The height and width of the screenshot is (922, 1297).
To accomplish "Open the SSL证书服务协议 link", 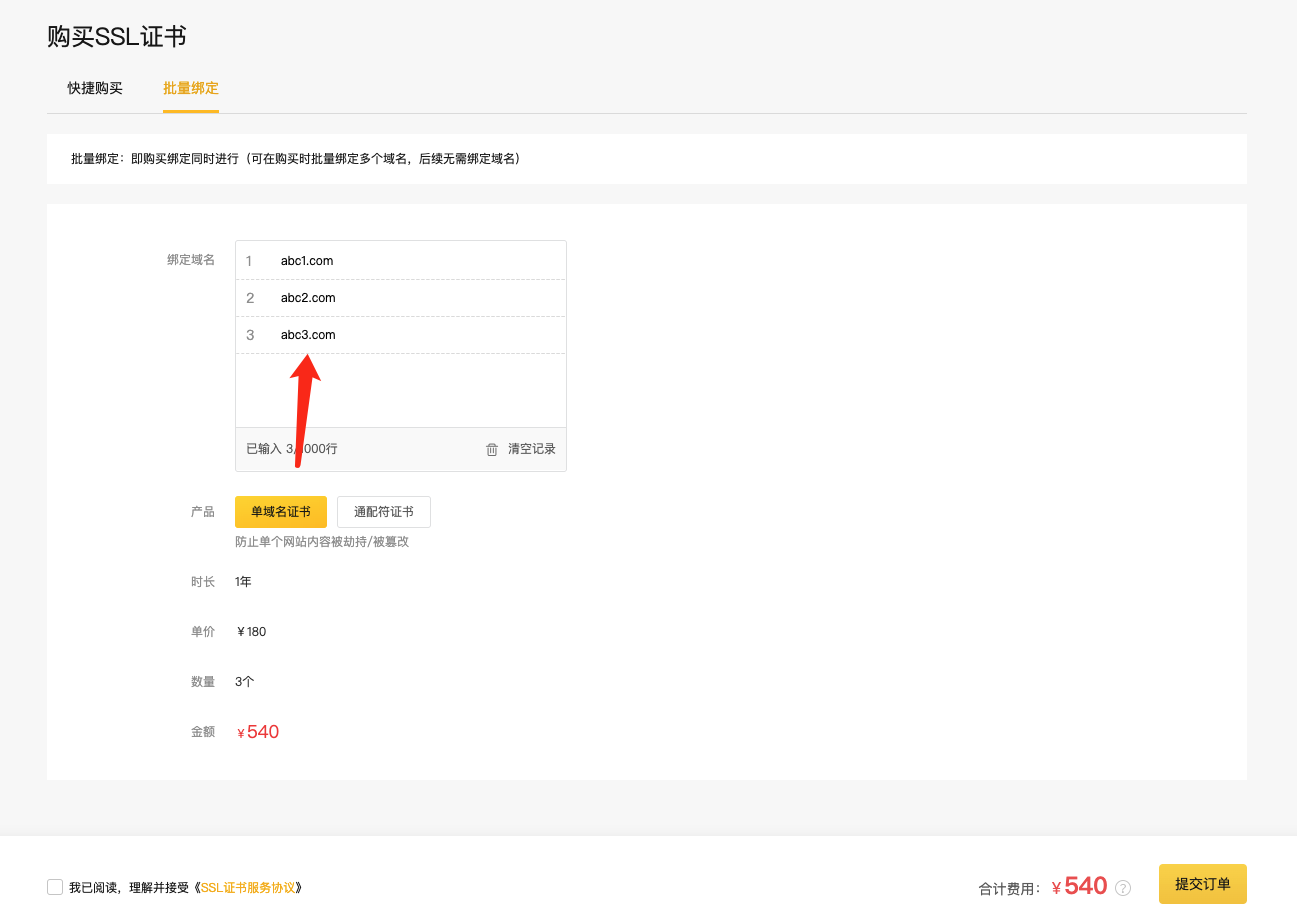I will point(249,887).
